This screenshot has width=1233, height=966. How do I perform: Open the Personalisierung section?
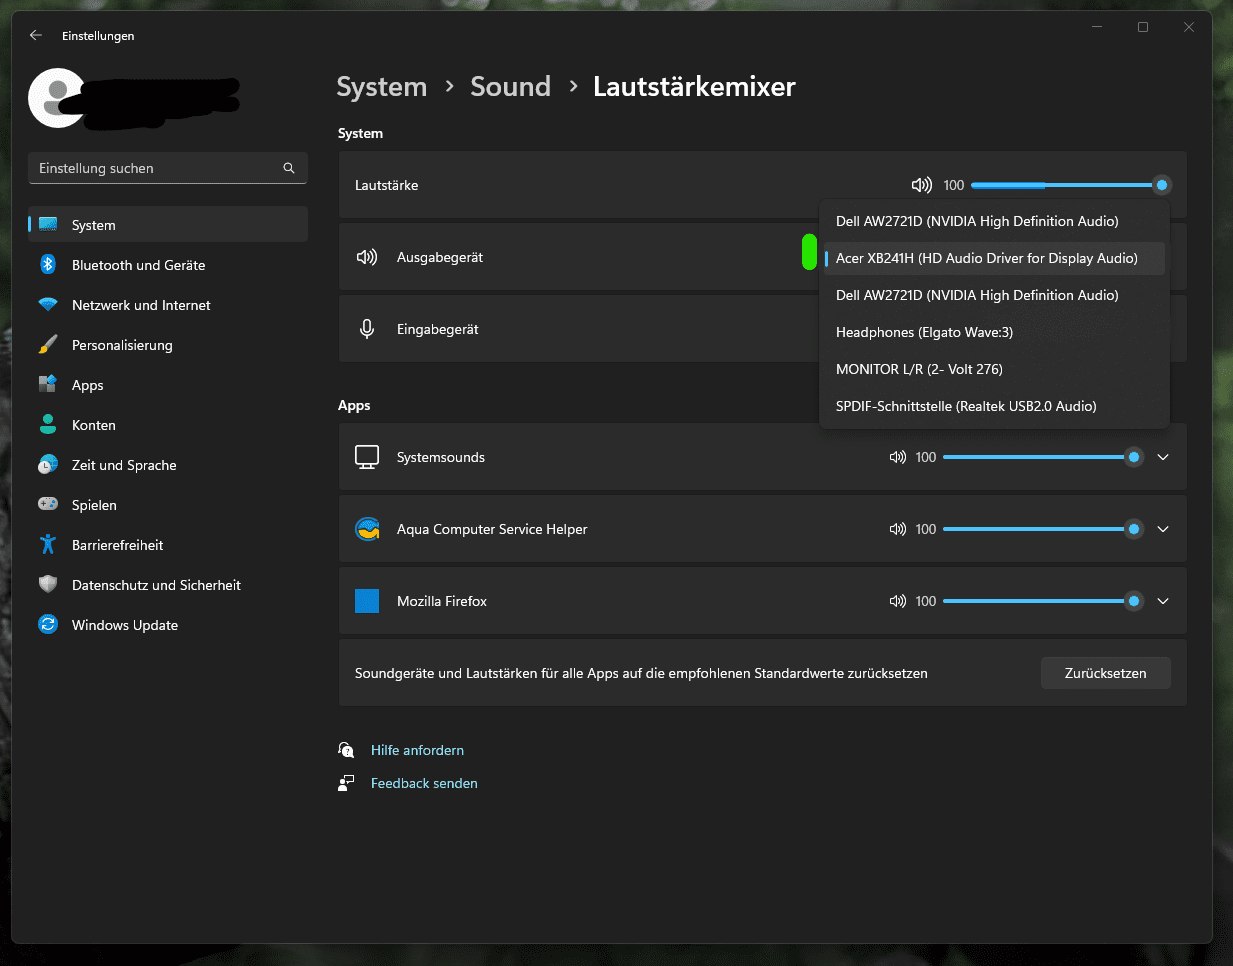(x=122, y=345)
